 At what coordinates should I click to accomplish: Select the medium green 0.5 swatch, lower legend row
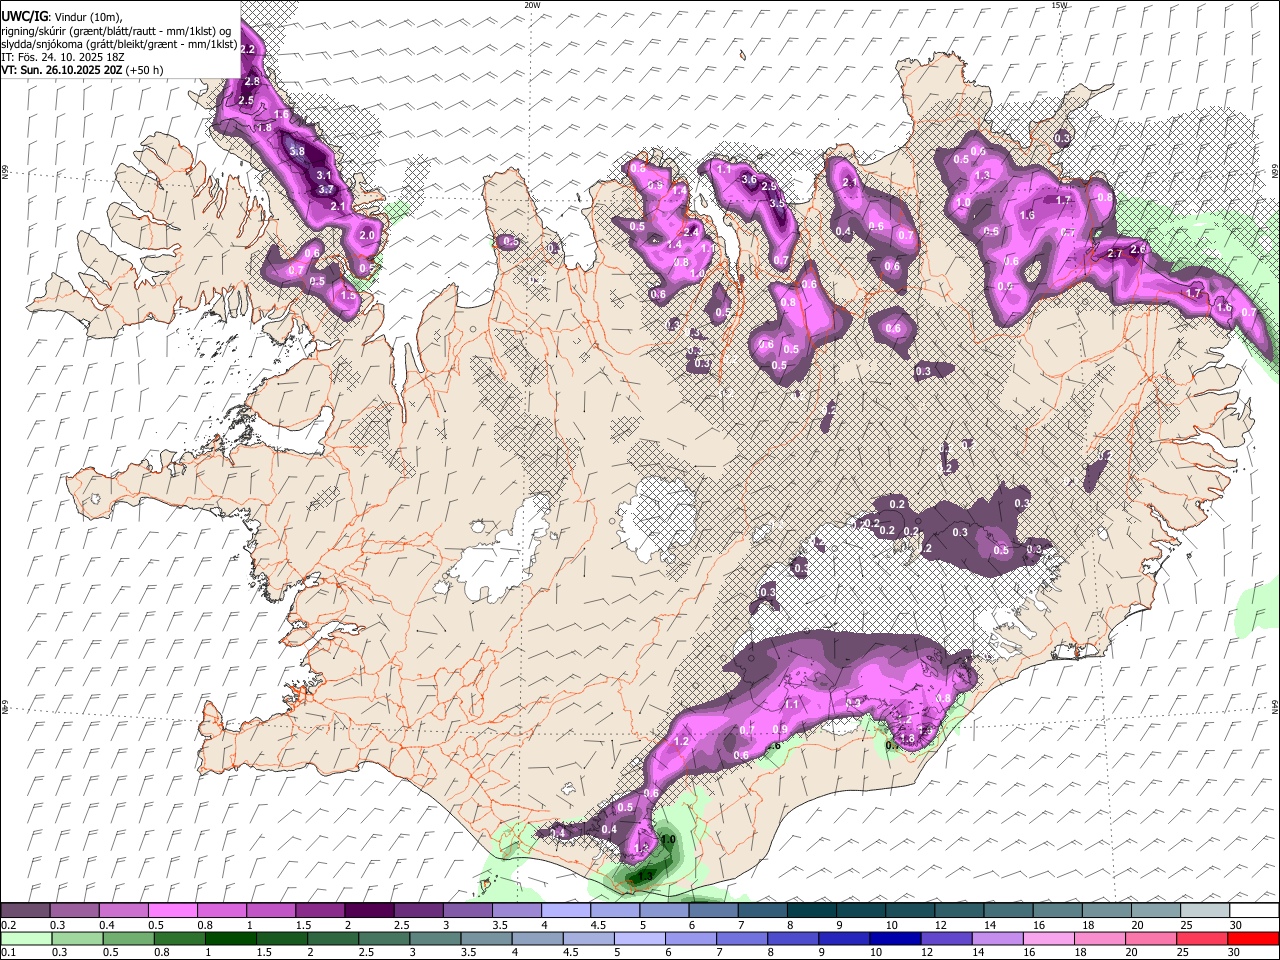(128, 938)
